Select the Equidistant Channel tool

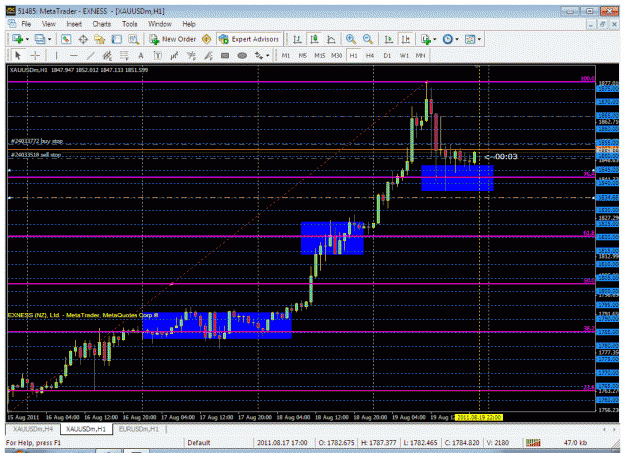coord(107,55)
